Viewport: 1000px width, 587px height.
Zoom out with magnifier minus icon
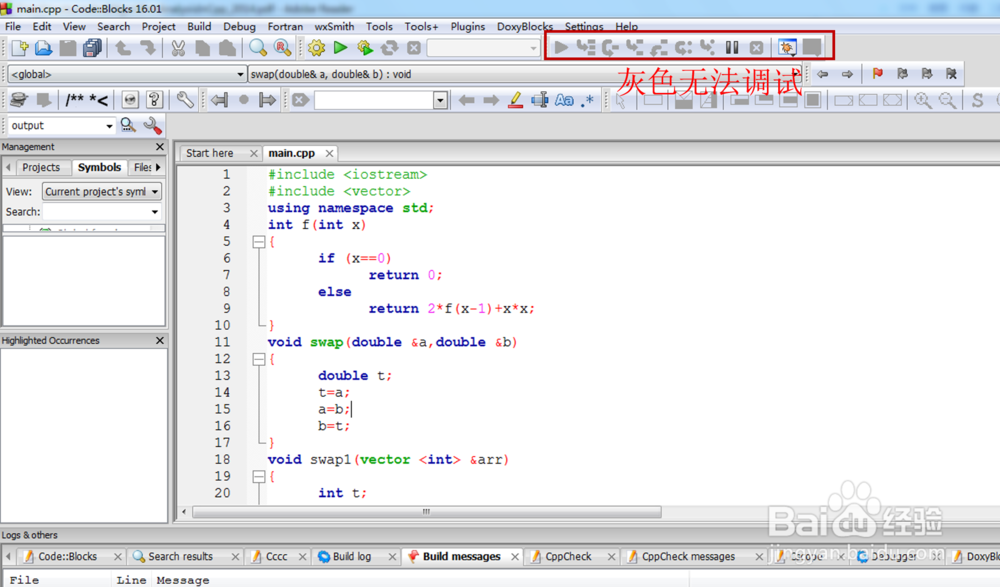pos(947,100)
